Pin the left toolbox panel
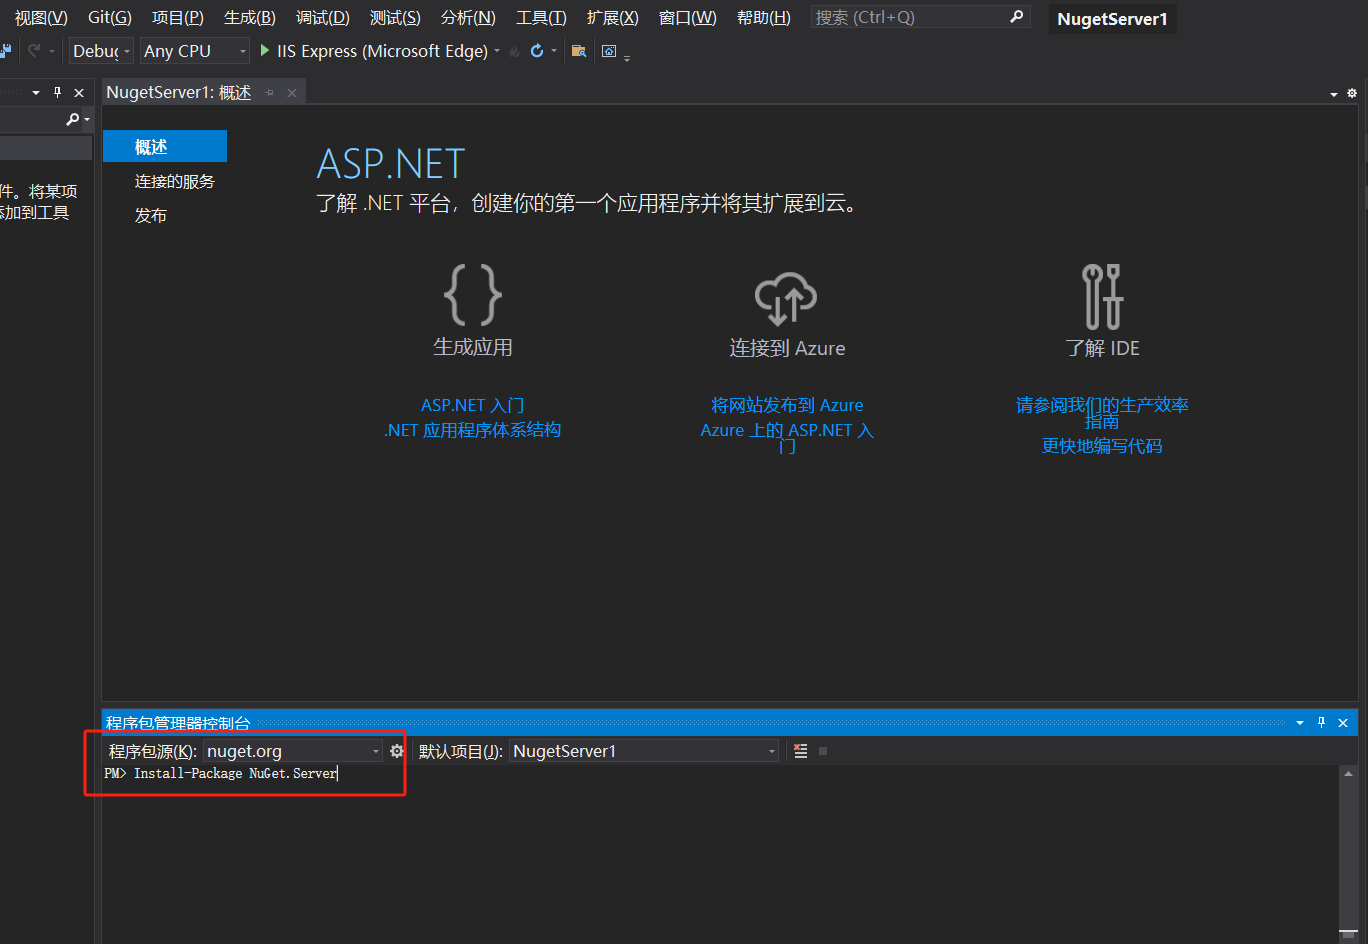This screenshot has width=1368, height=944. pos(57,92)
